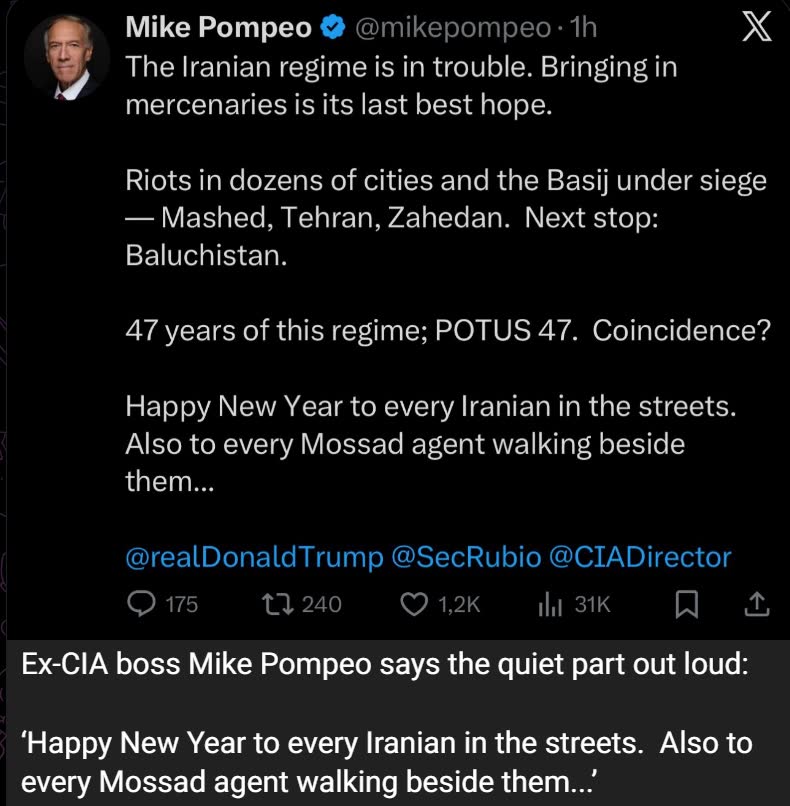Click the reply comment icon
Screen dimensions: 790x806
point(143,604)
